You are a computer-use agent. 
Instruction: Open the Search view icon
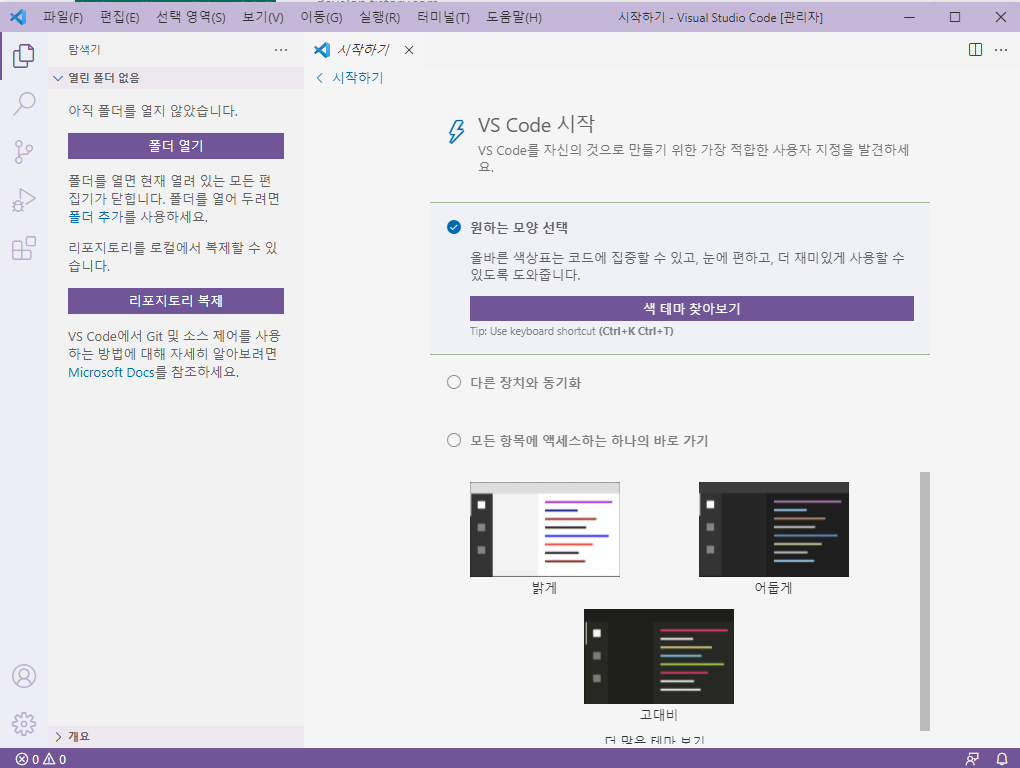[23, 103]
